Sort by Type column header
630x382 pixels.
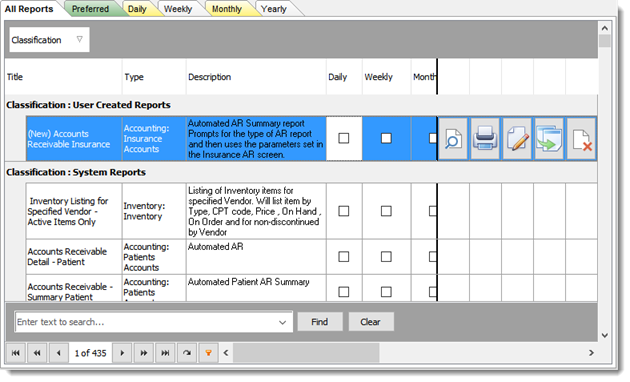point(154,77)
